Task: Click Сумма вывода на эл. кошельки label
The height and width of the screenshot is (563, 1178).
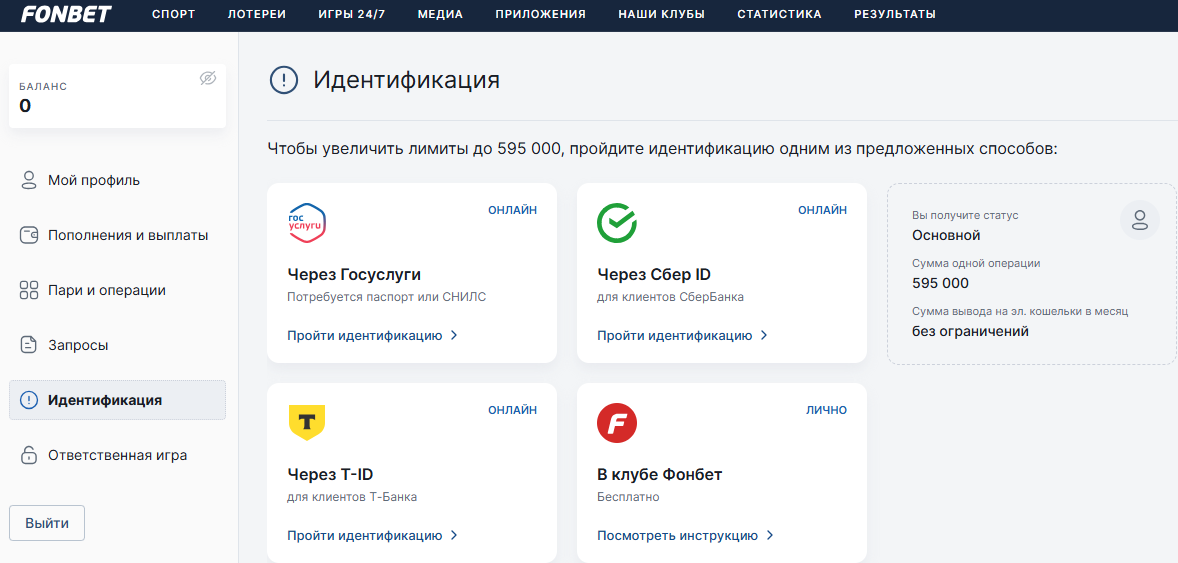Action: 1020,310
